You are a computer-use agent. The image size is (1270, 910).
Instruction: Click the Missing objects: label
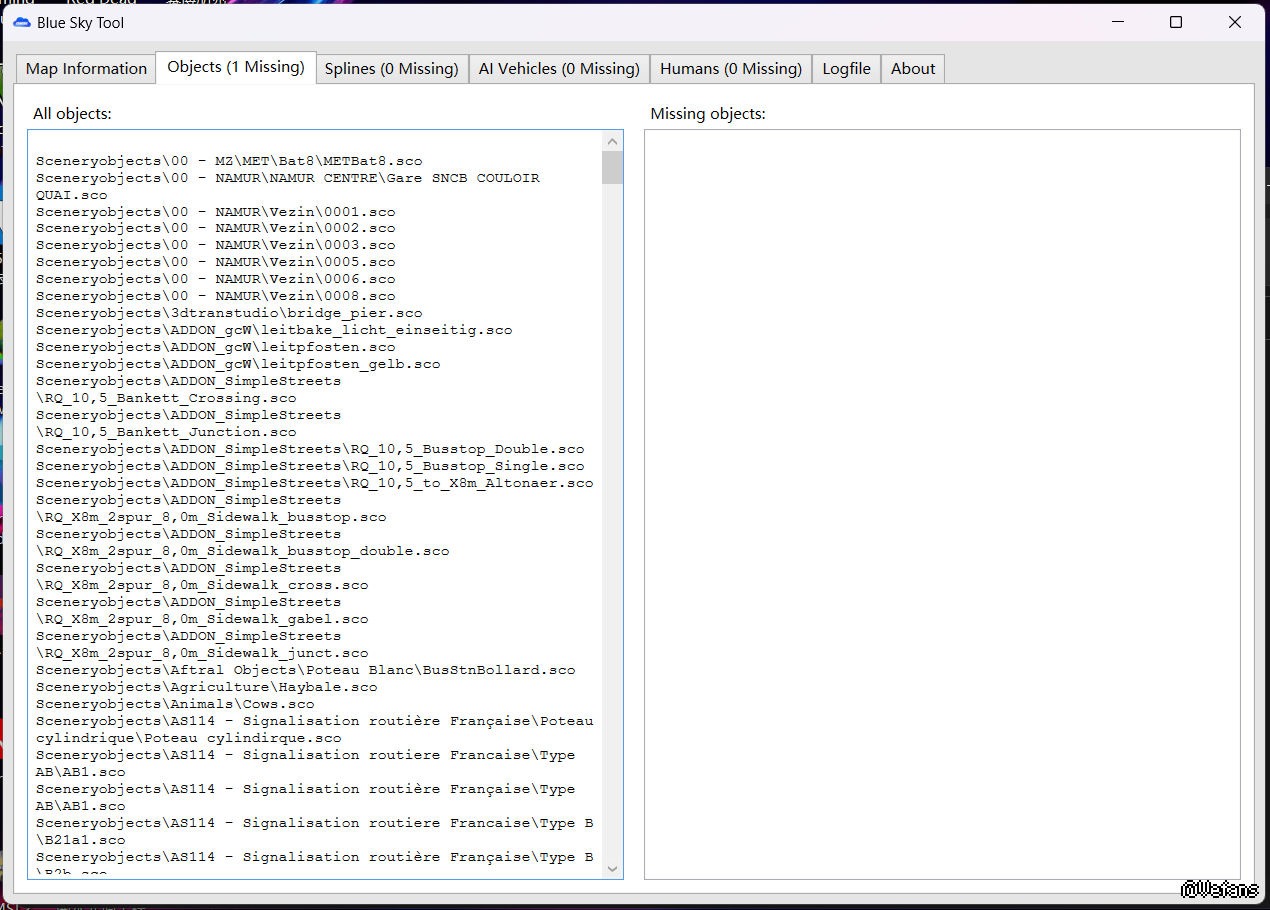click(708, 114)
